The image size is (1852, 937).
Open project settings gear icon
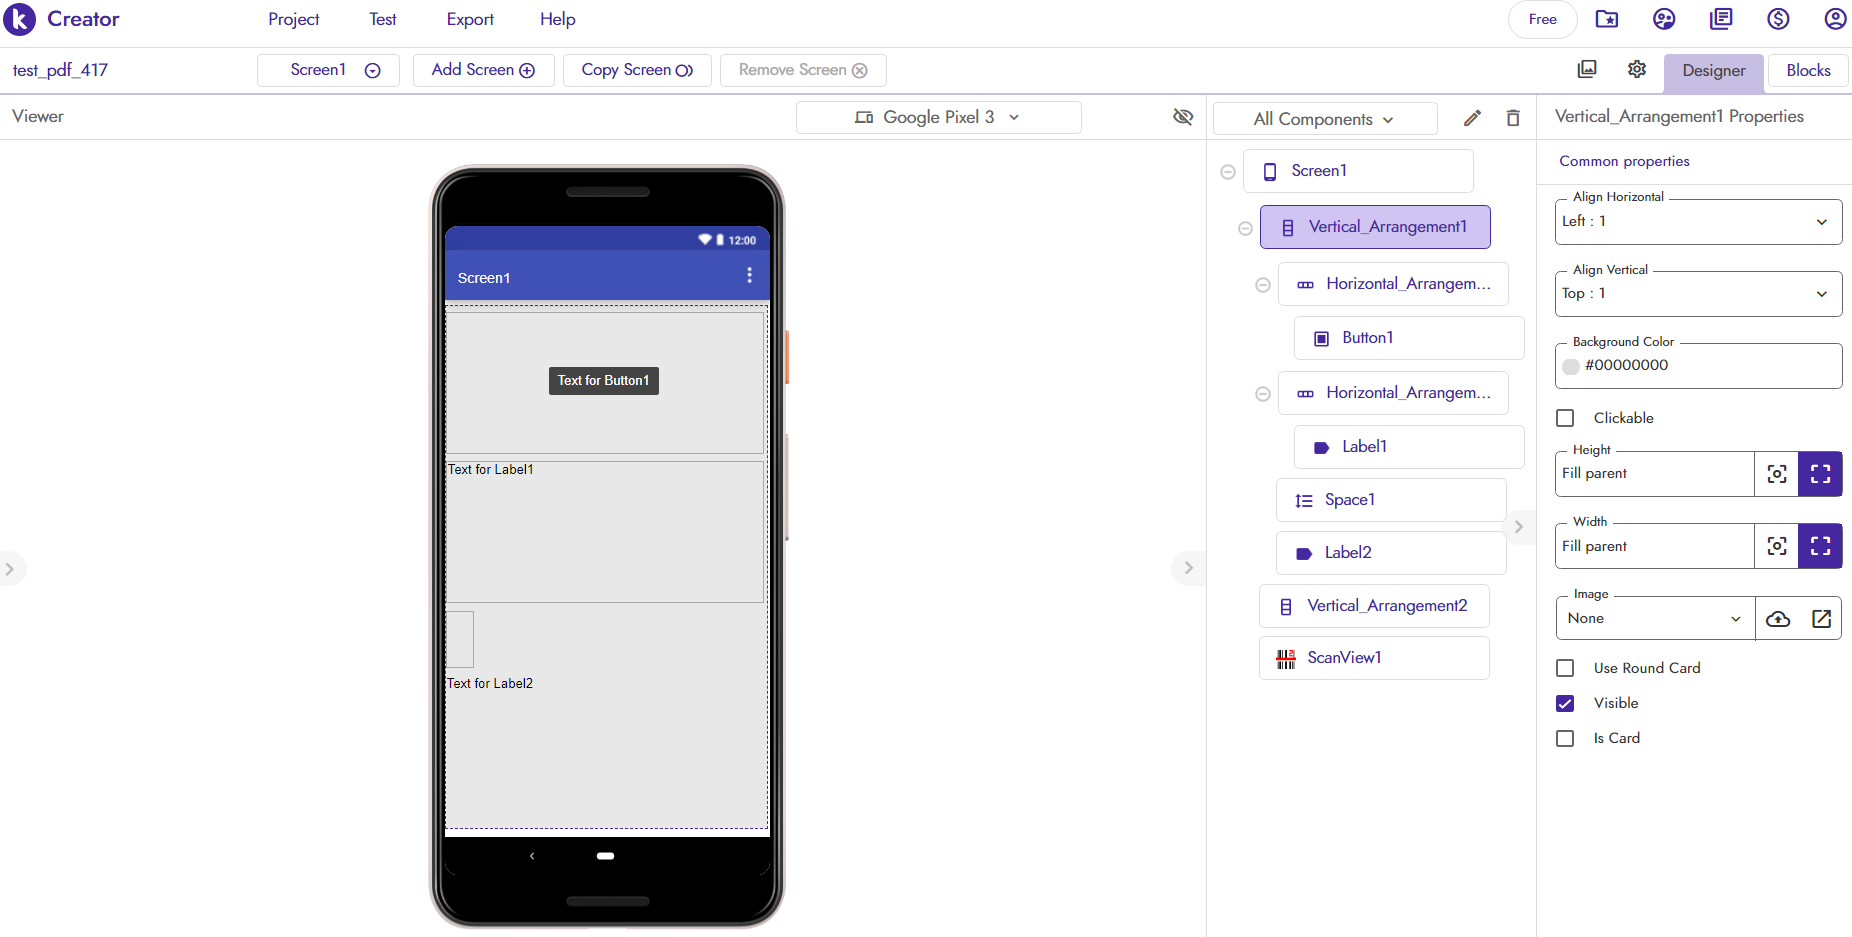coord(1637,69)
